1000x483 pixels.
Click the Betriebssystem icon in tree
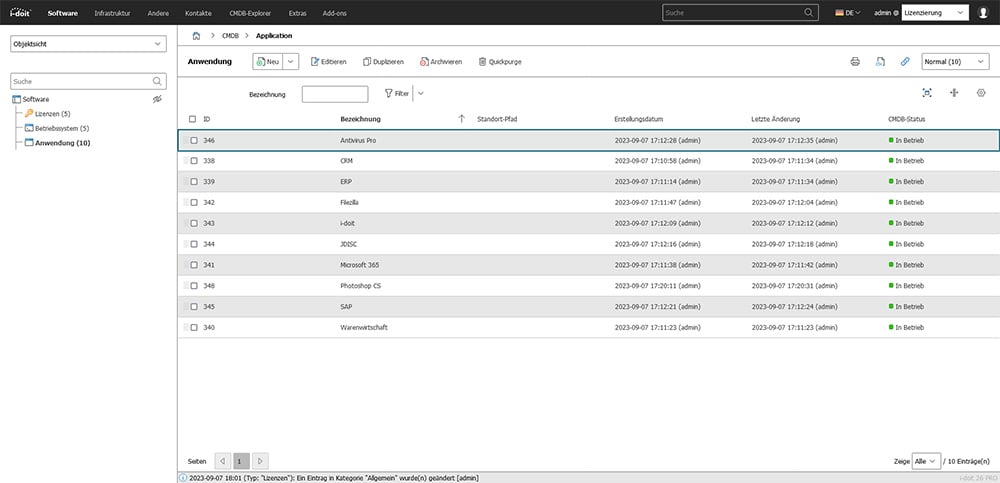coord(29,128)
